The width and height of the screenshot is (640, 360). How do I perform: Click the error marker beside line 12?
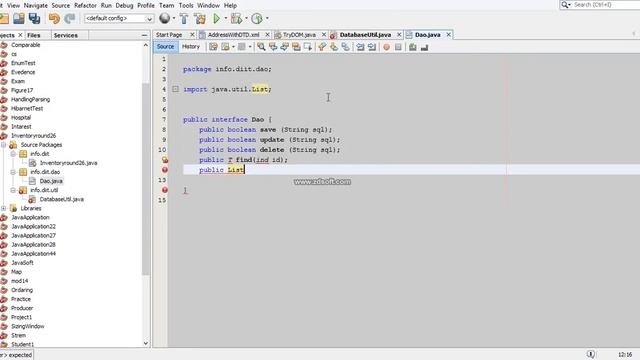coord(164,170)
